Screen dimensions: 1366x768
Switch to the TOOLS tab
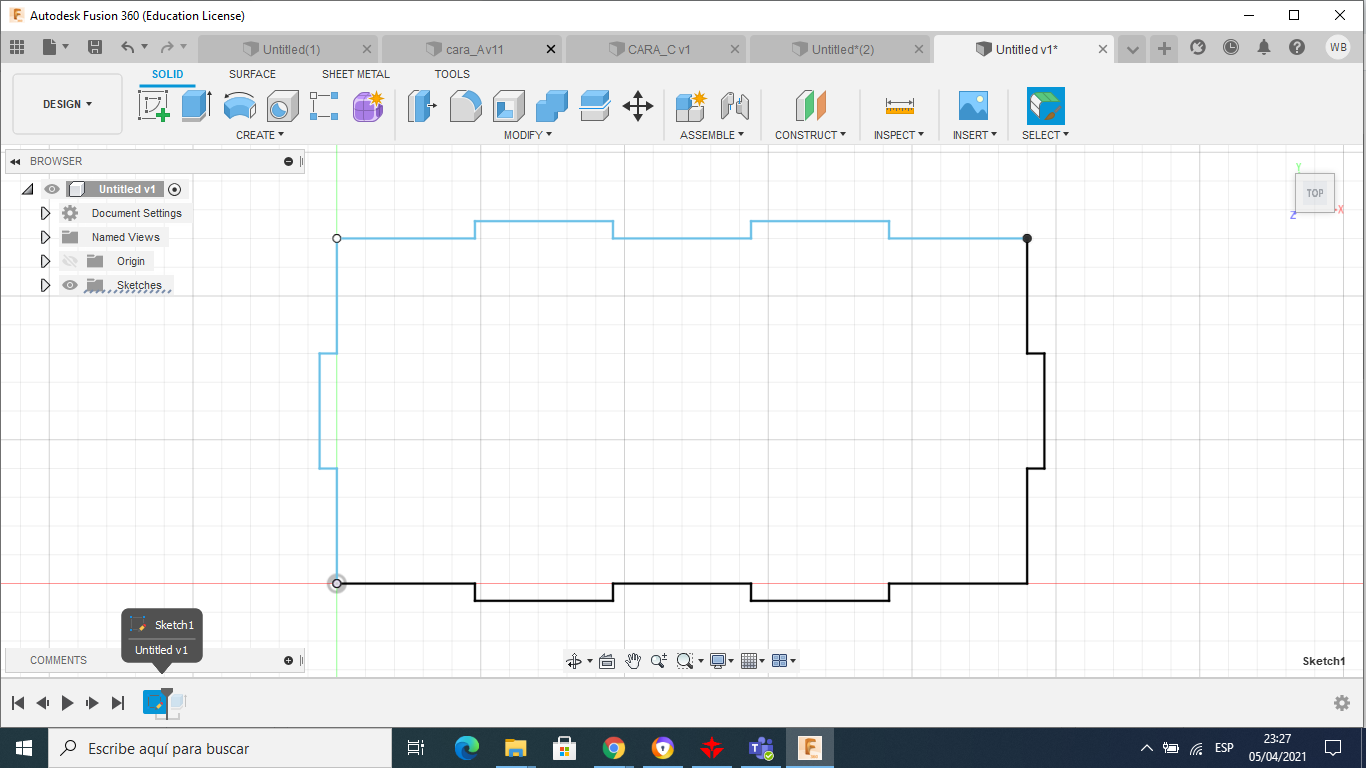[452, 74]
